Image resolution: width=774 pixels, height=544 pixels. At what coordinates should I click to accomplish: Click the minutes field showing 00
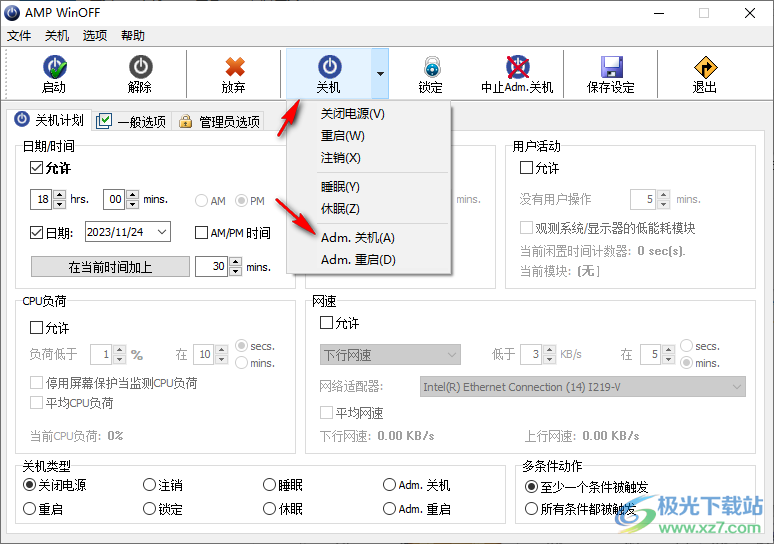point(115,199)
